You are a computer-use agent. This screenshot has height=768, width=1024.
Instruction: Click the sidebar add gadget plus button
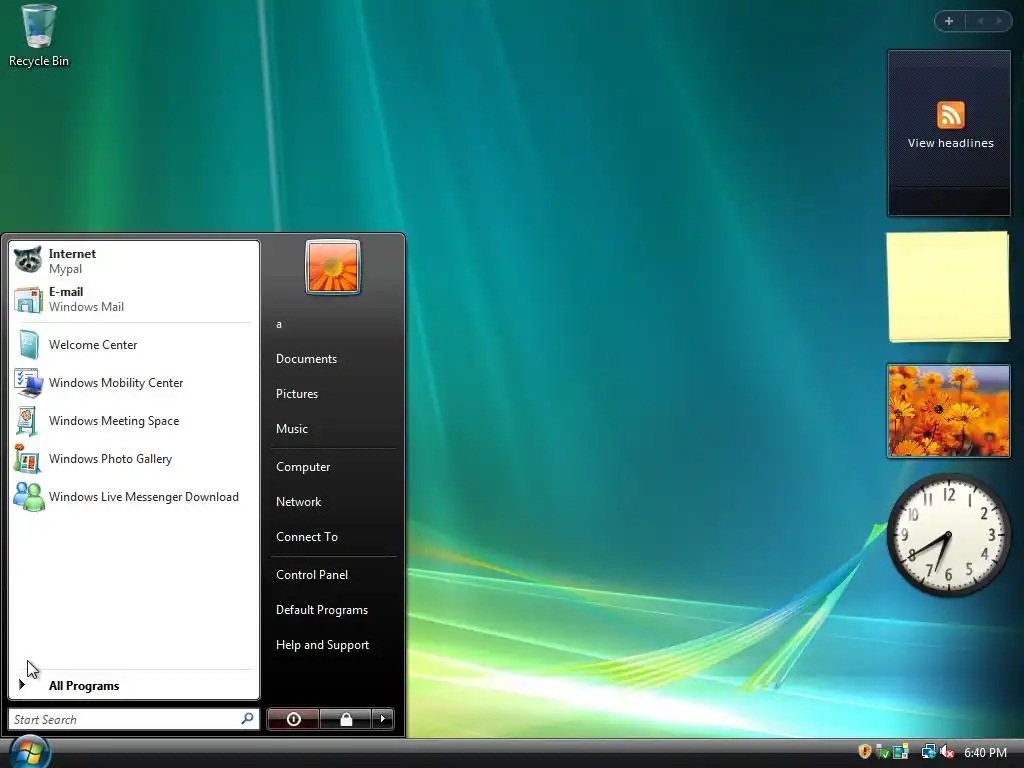point(949,21)
